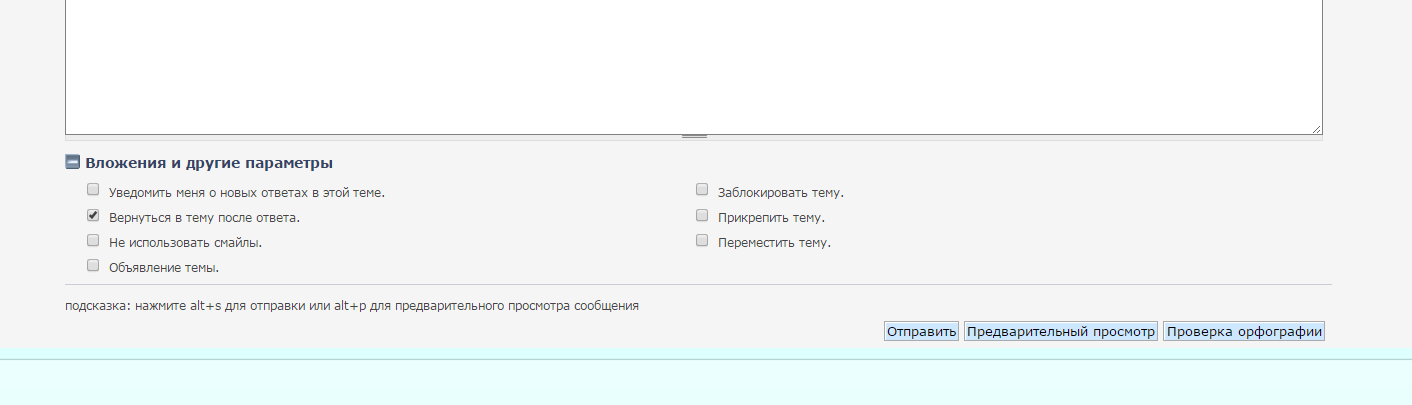
Task: Enable the 'Заблокировать тему' checkbox
Action: pyautogui.click(x=702, y=189)
